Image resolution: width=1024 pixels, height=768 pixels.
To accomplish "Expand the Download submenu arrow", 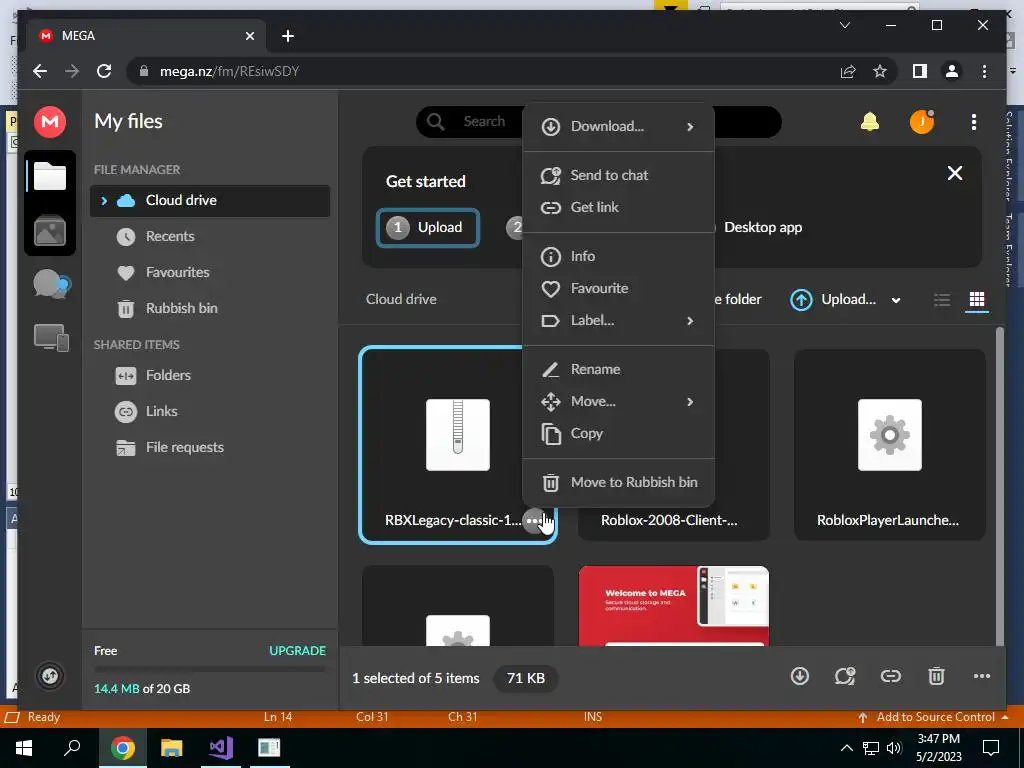I will point(690,127).
